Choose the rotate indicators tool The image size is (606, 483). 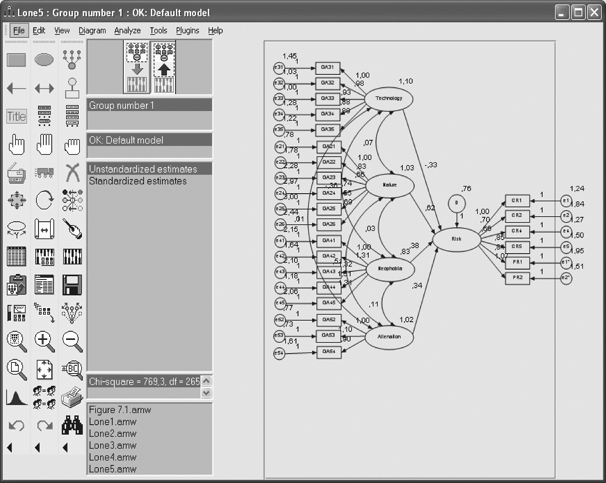(x=44, y=200)
